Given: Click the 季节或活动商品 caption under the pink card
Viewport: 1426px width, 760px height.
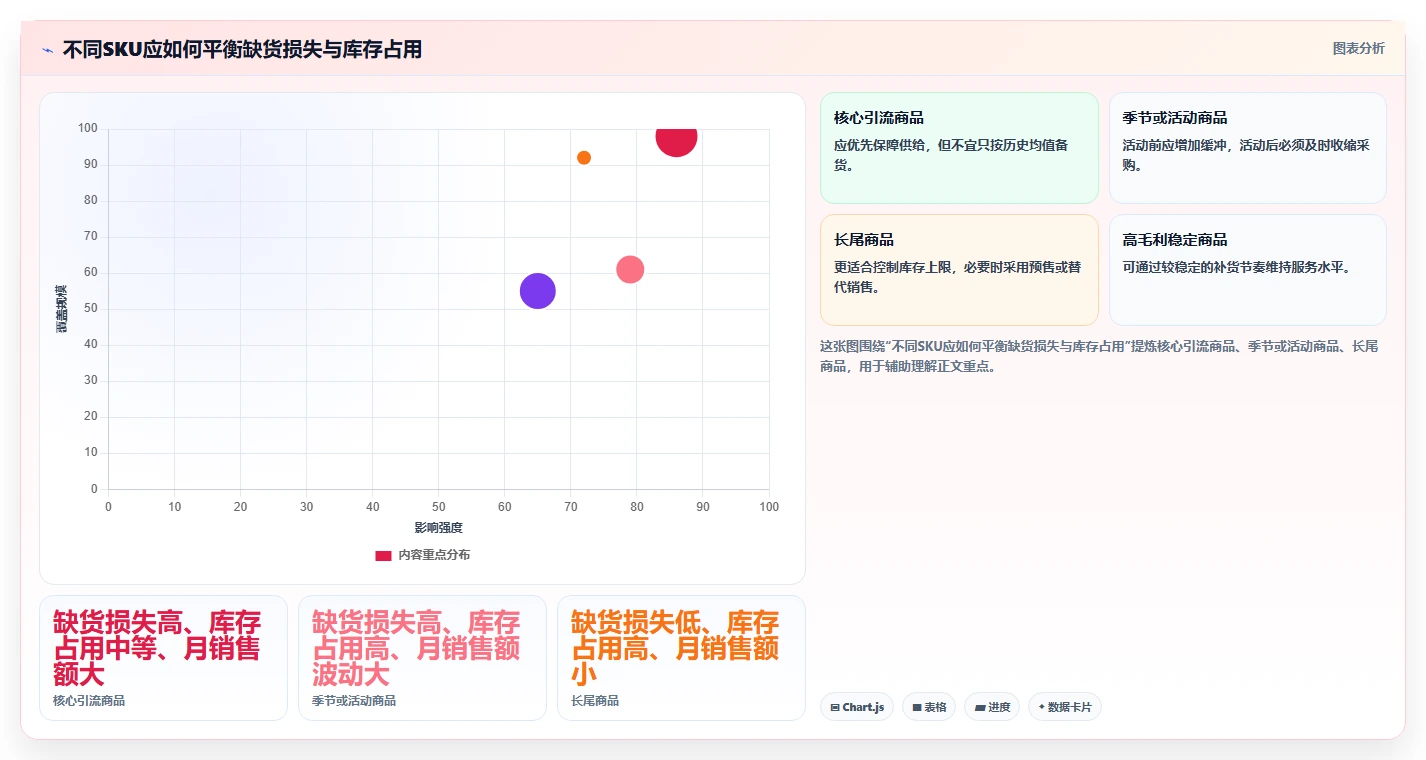Looking at the screenshot, I should tap(354, 701).
